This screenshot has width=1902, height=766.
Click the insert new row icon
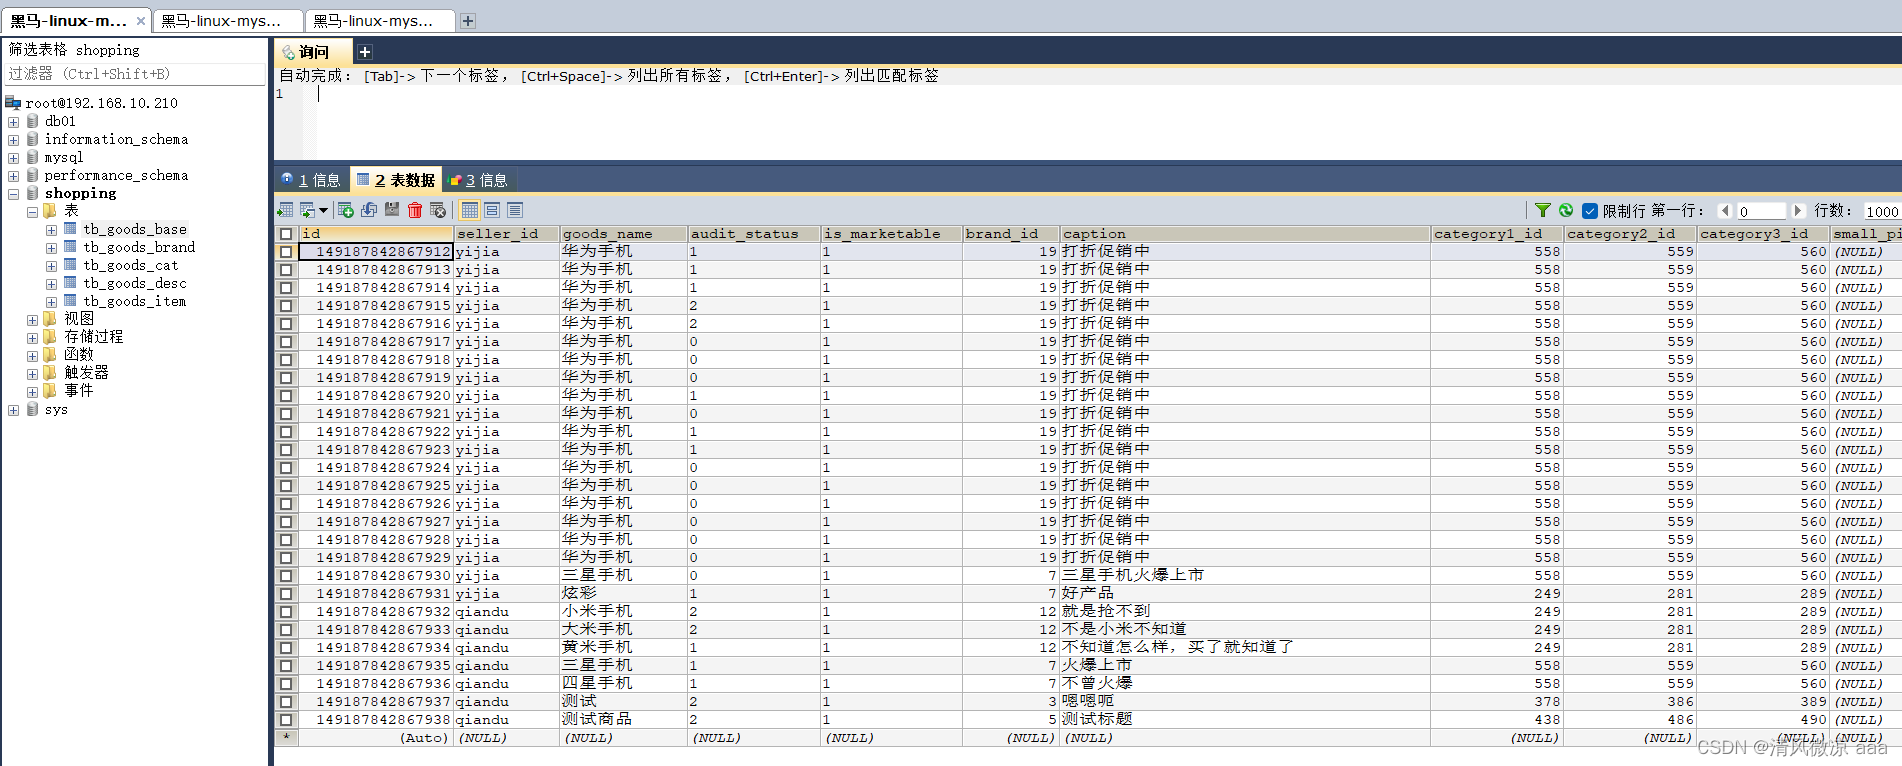click(345, 210)
